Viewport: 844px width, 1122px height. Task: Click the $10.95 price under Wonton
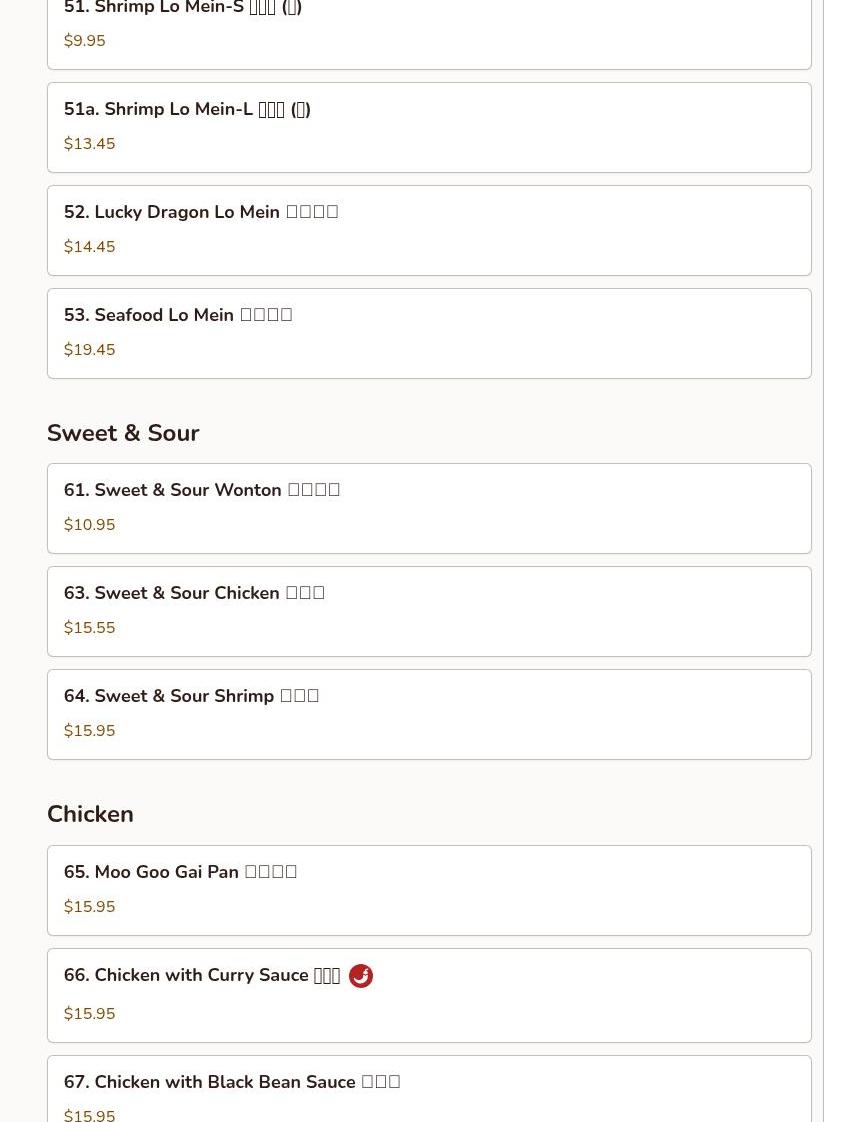89,525
